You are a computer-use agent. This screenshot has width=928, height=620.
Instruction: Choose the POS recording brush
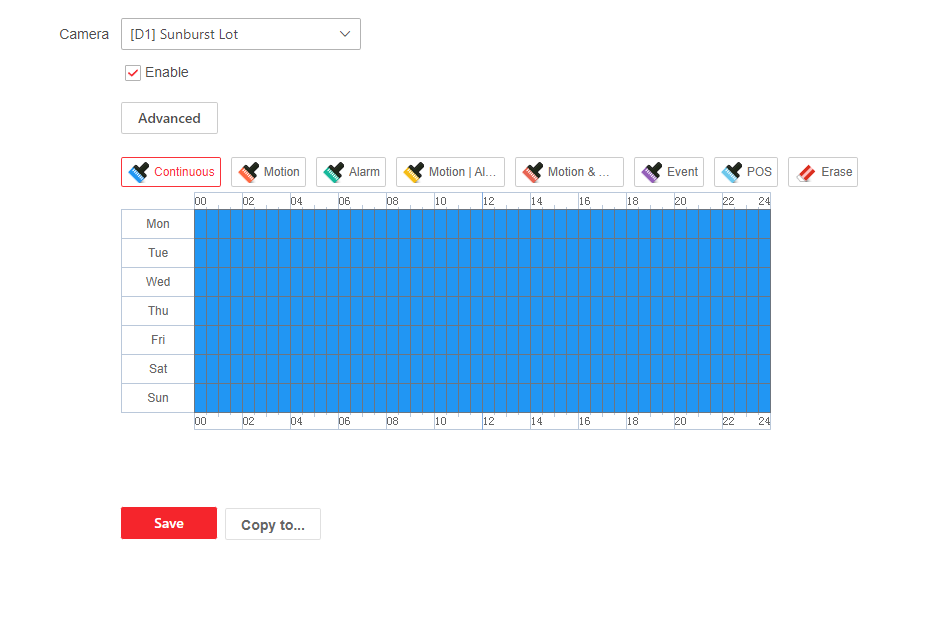pos(746,172)
